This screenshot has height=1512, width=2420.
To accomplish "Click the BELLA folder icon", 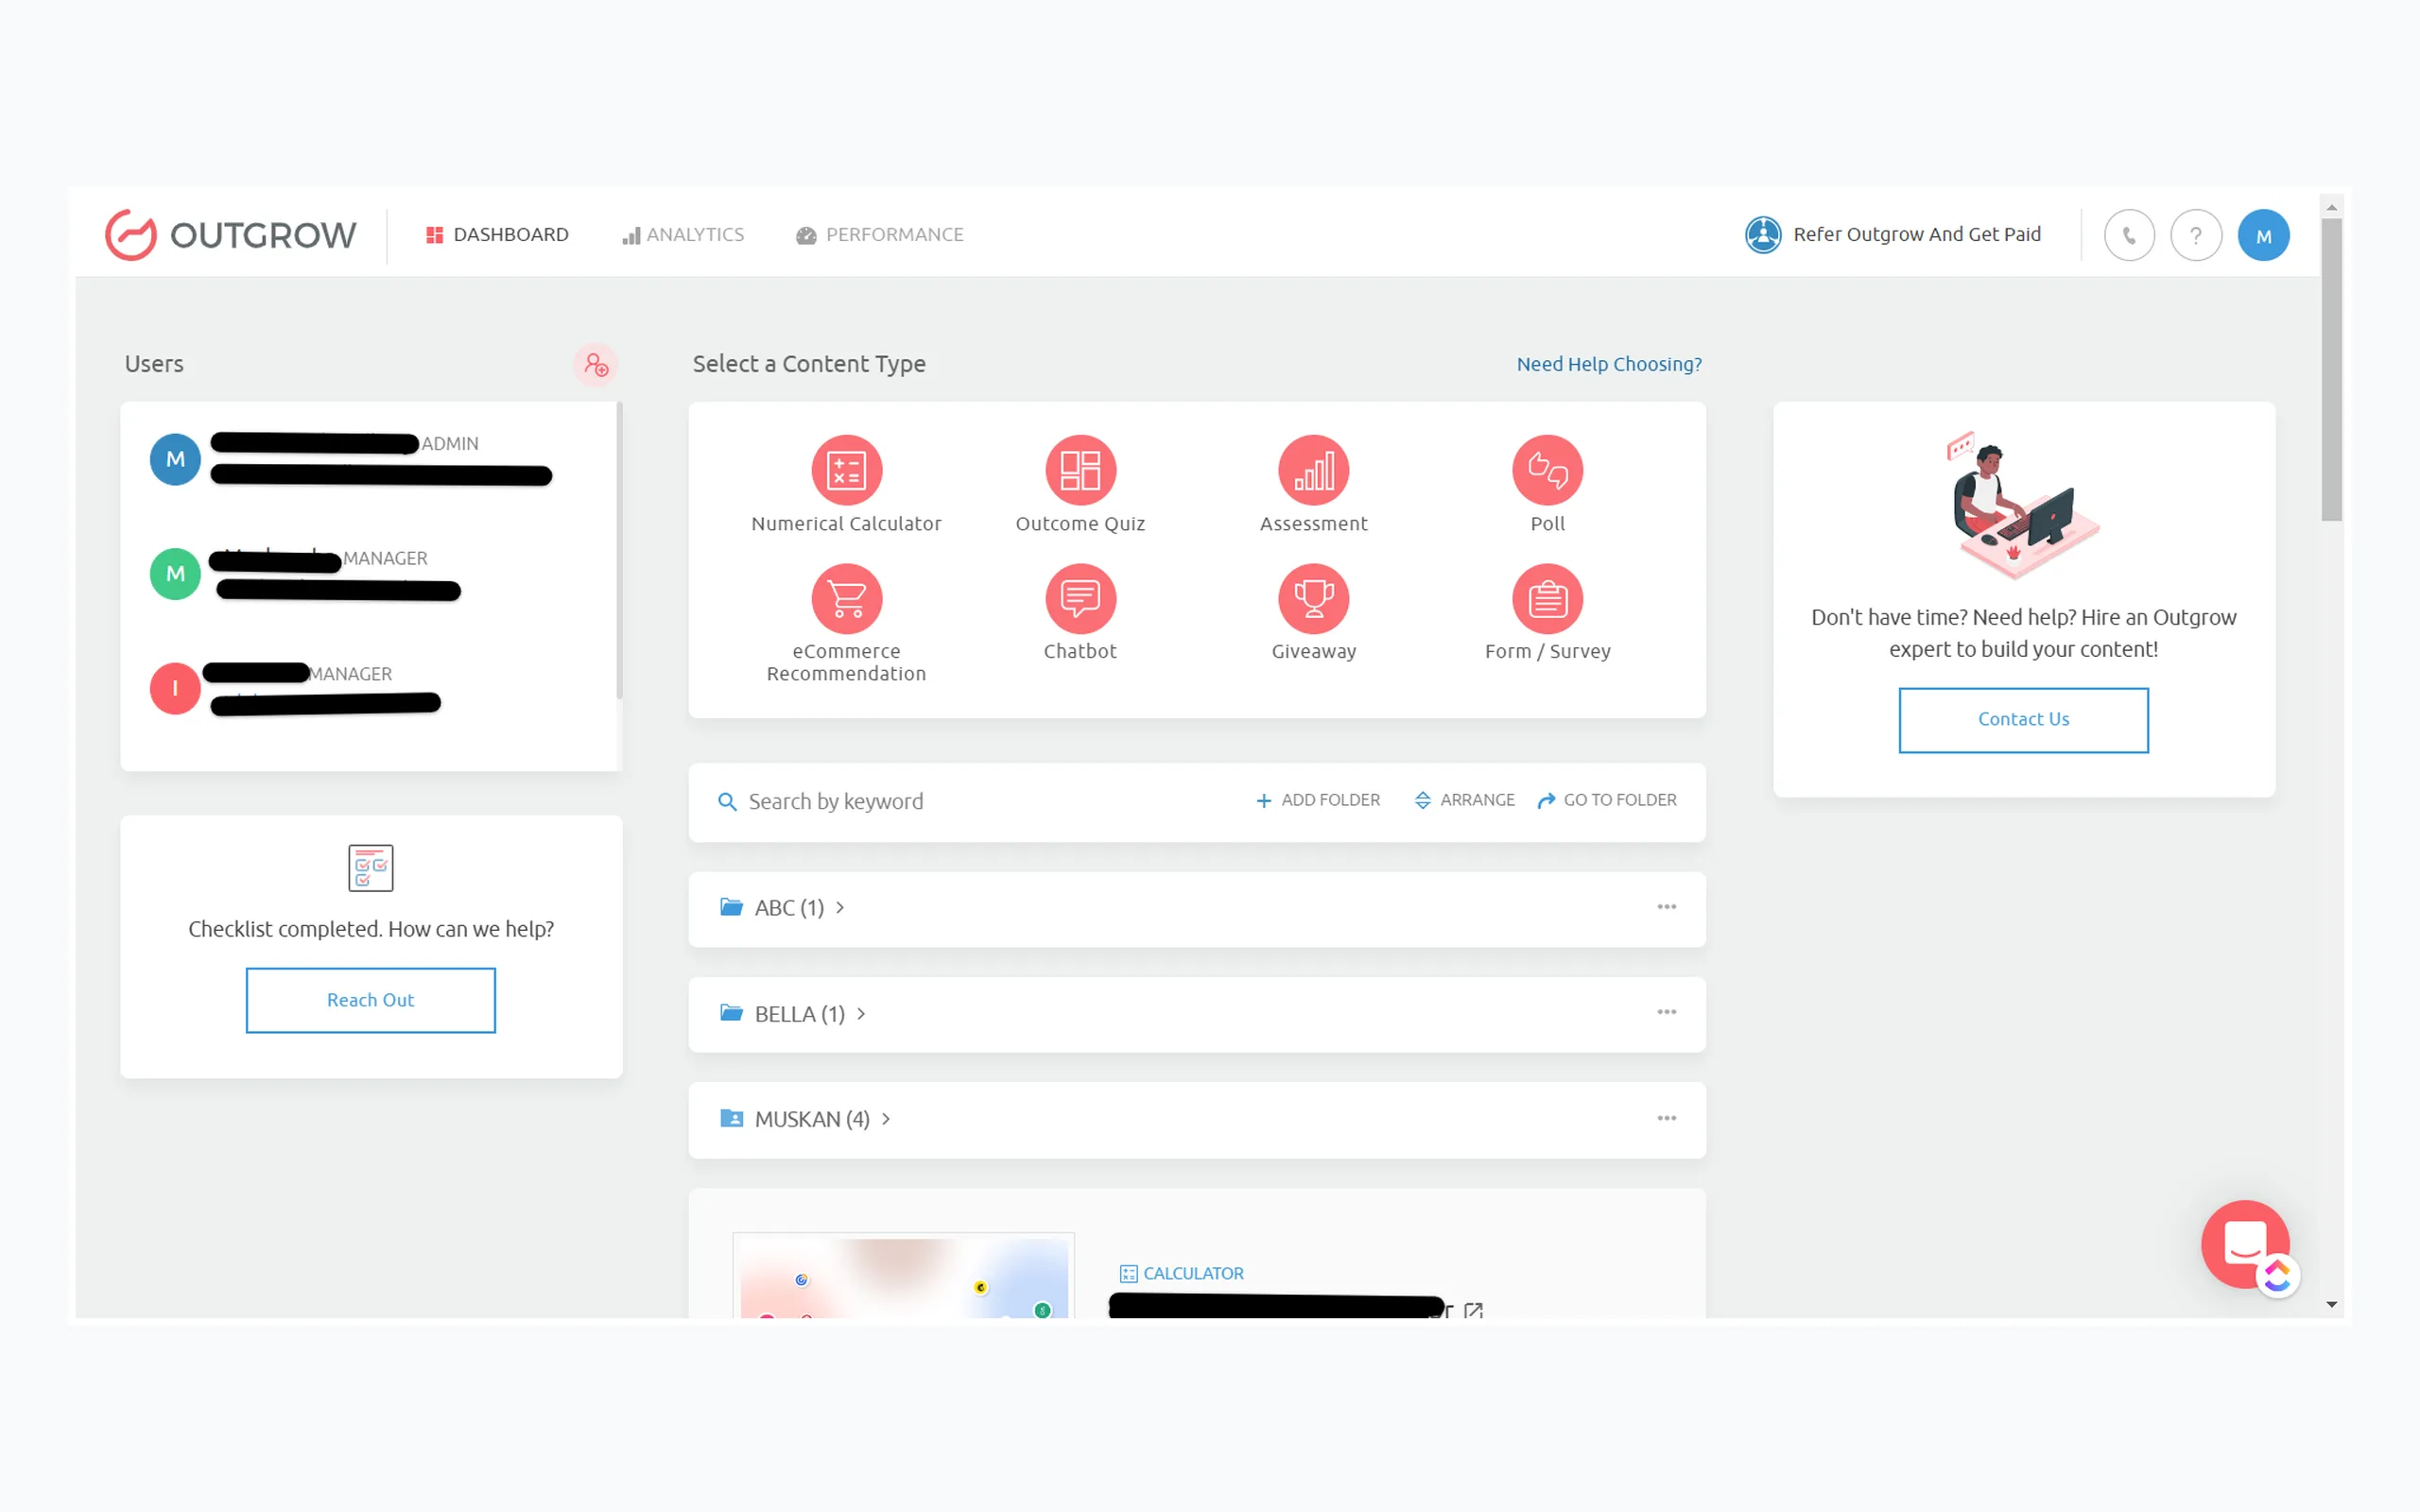I will pyautogui.click(x=732, y=1013).
